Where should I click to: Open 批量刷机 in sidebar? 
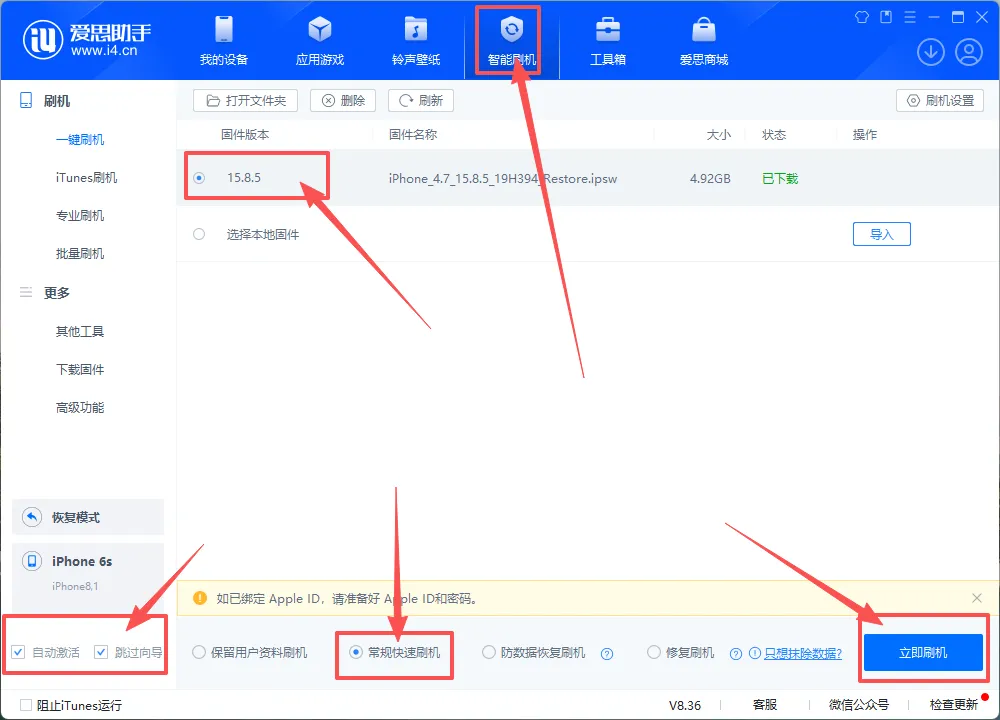[80, 254]
